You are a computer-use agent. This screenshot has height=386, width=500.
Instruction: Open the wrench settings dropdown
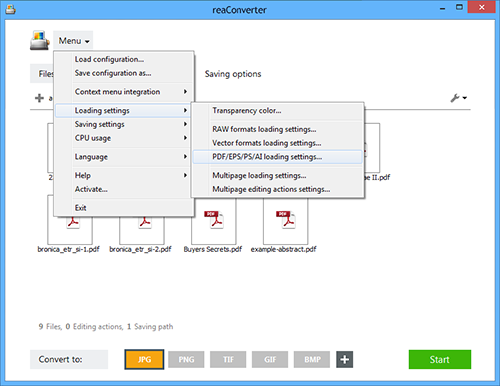click(459, 98)
